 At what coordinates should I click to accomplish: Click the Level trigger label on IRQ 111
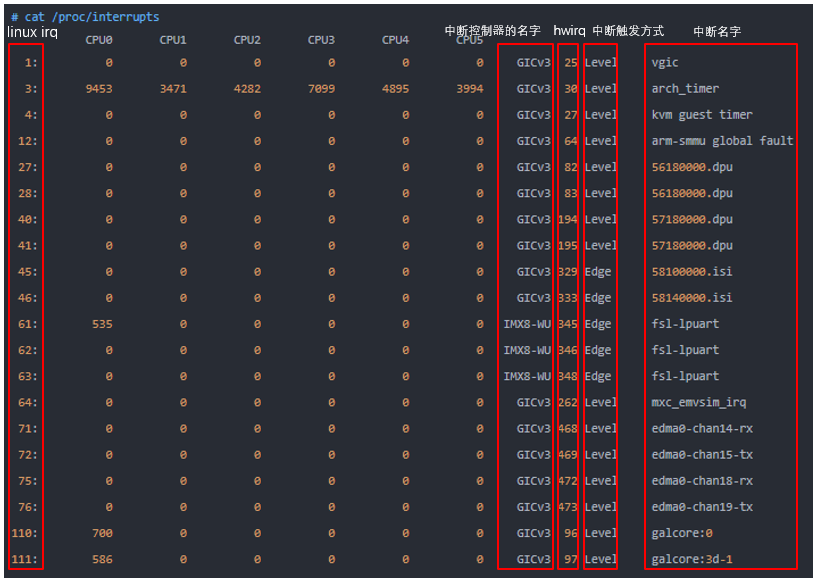[x=600, y=559]
